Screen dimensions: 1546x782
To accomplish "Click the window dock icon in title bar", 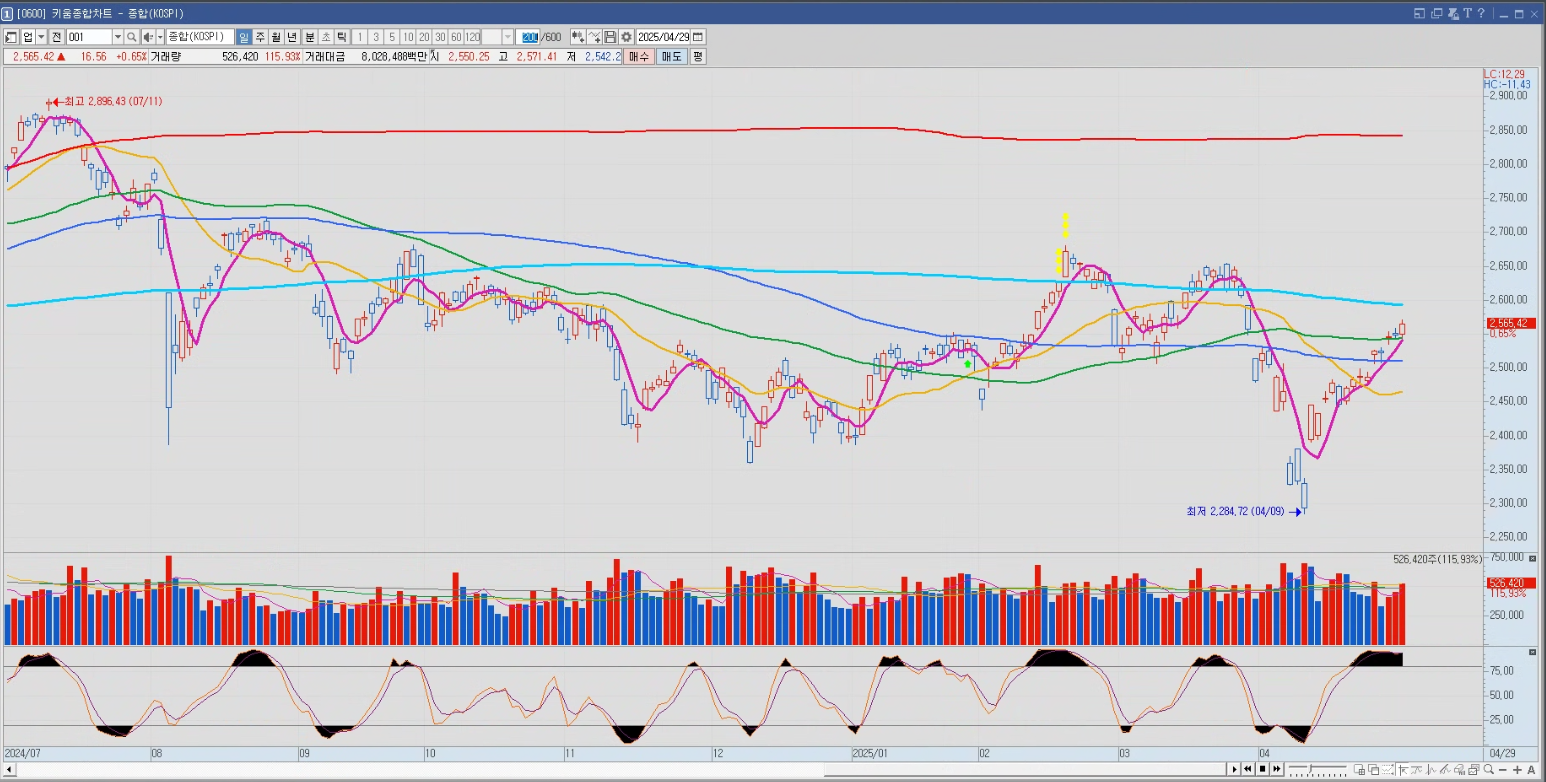I will click(x=1419, y=14).
